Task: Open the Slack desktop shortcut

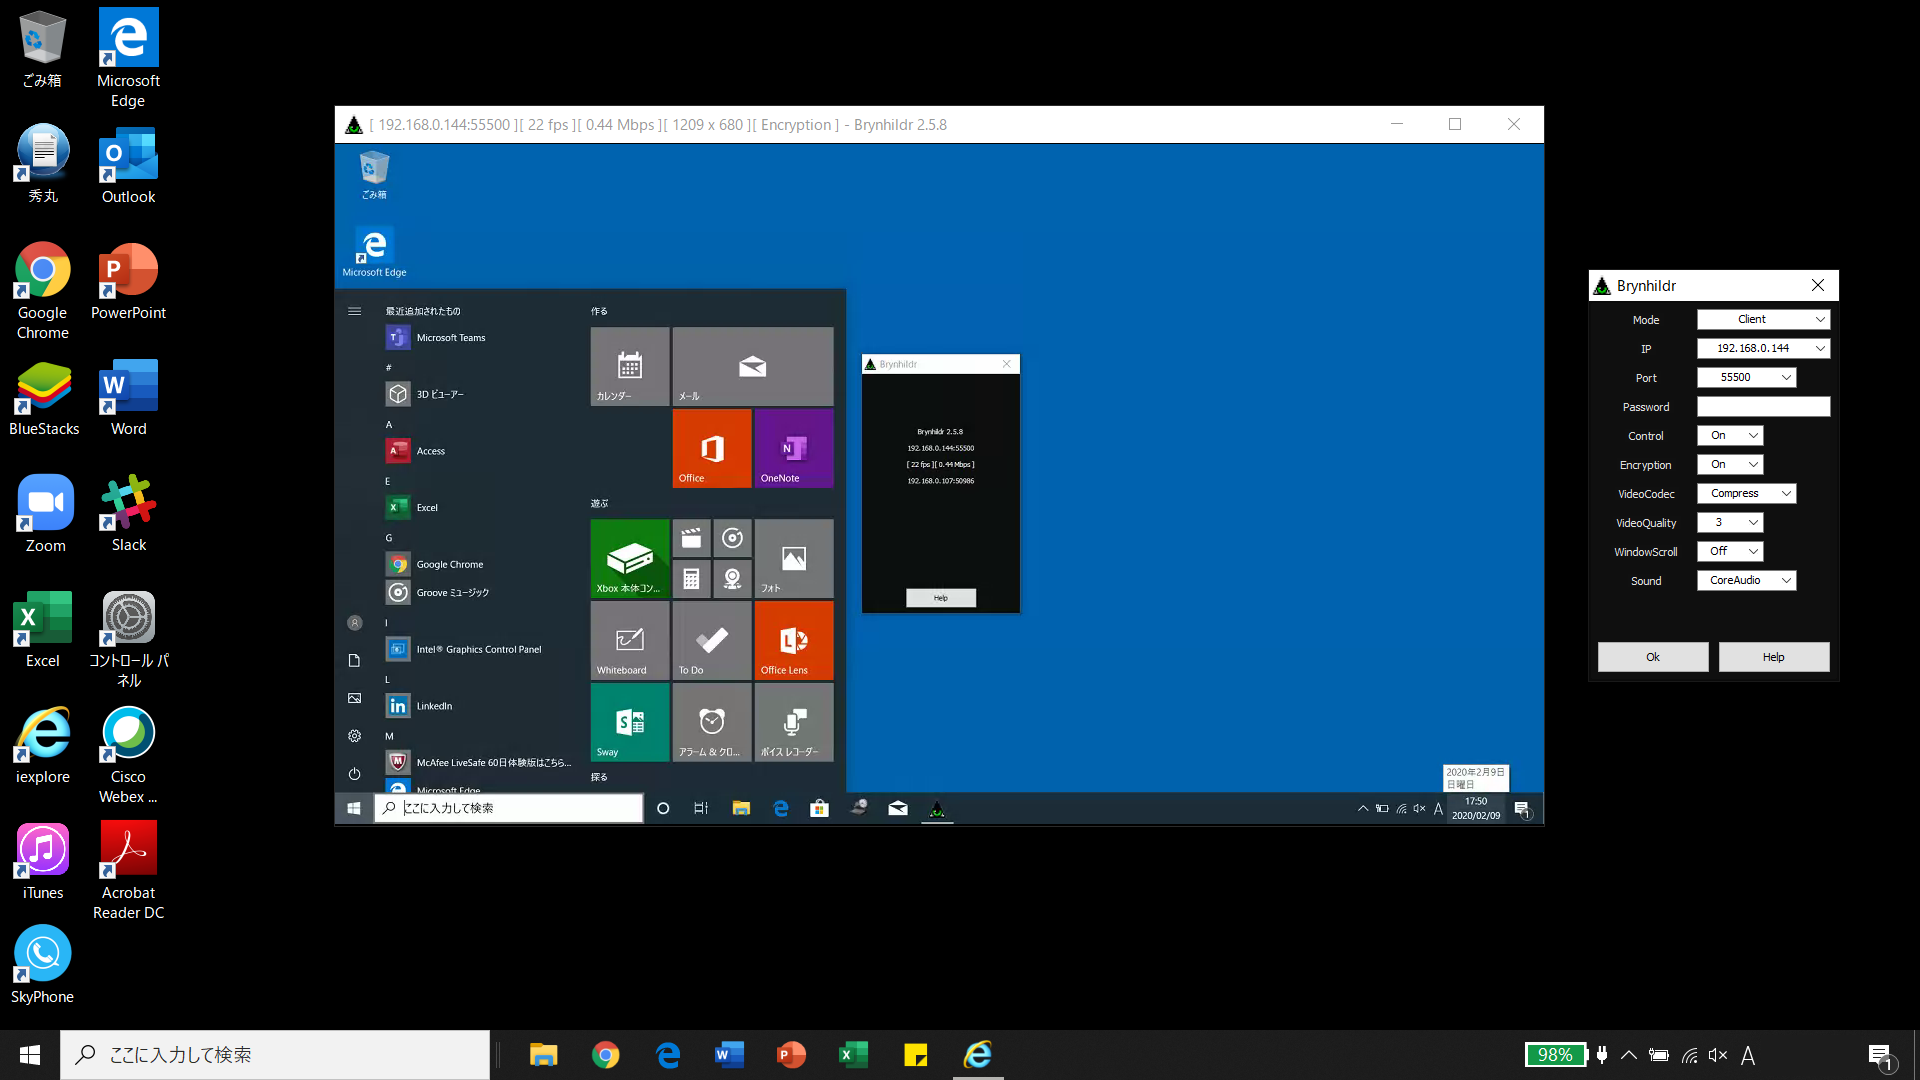Action: (128, 513)
